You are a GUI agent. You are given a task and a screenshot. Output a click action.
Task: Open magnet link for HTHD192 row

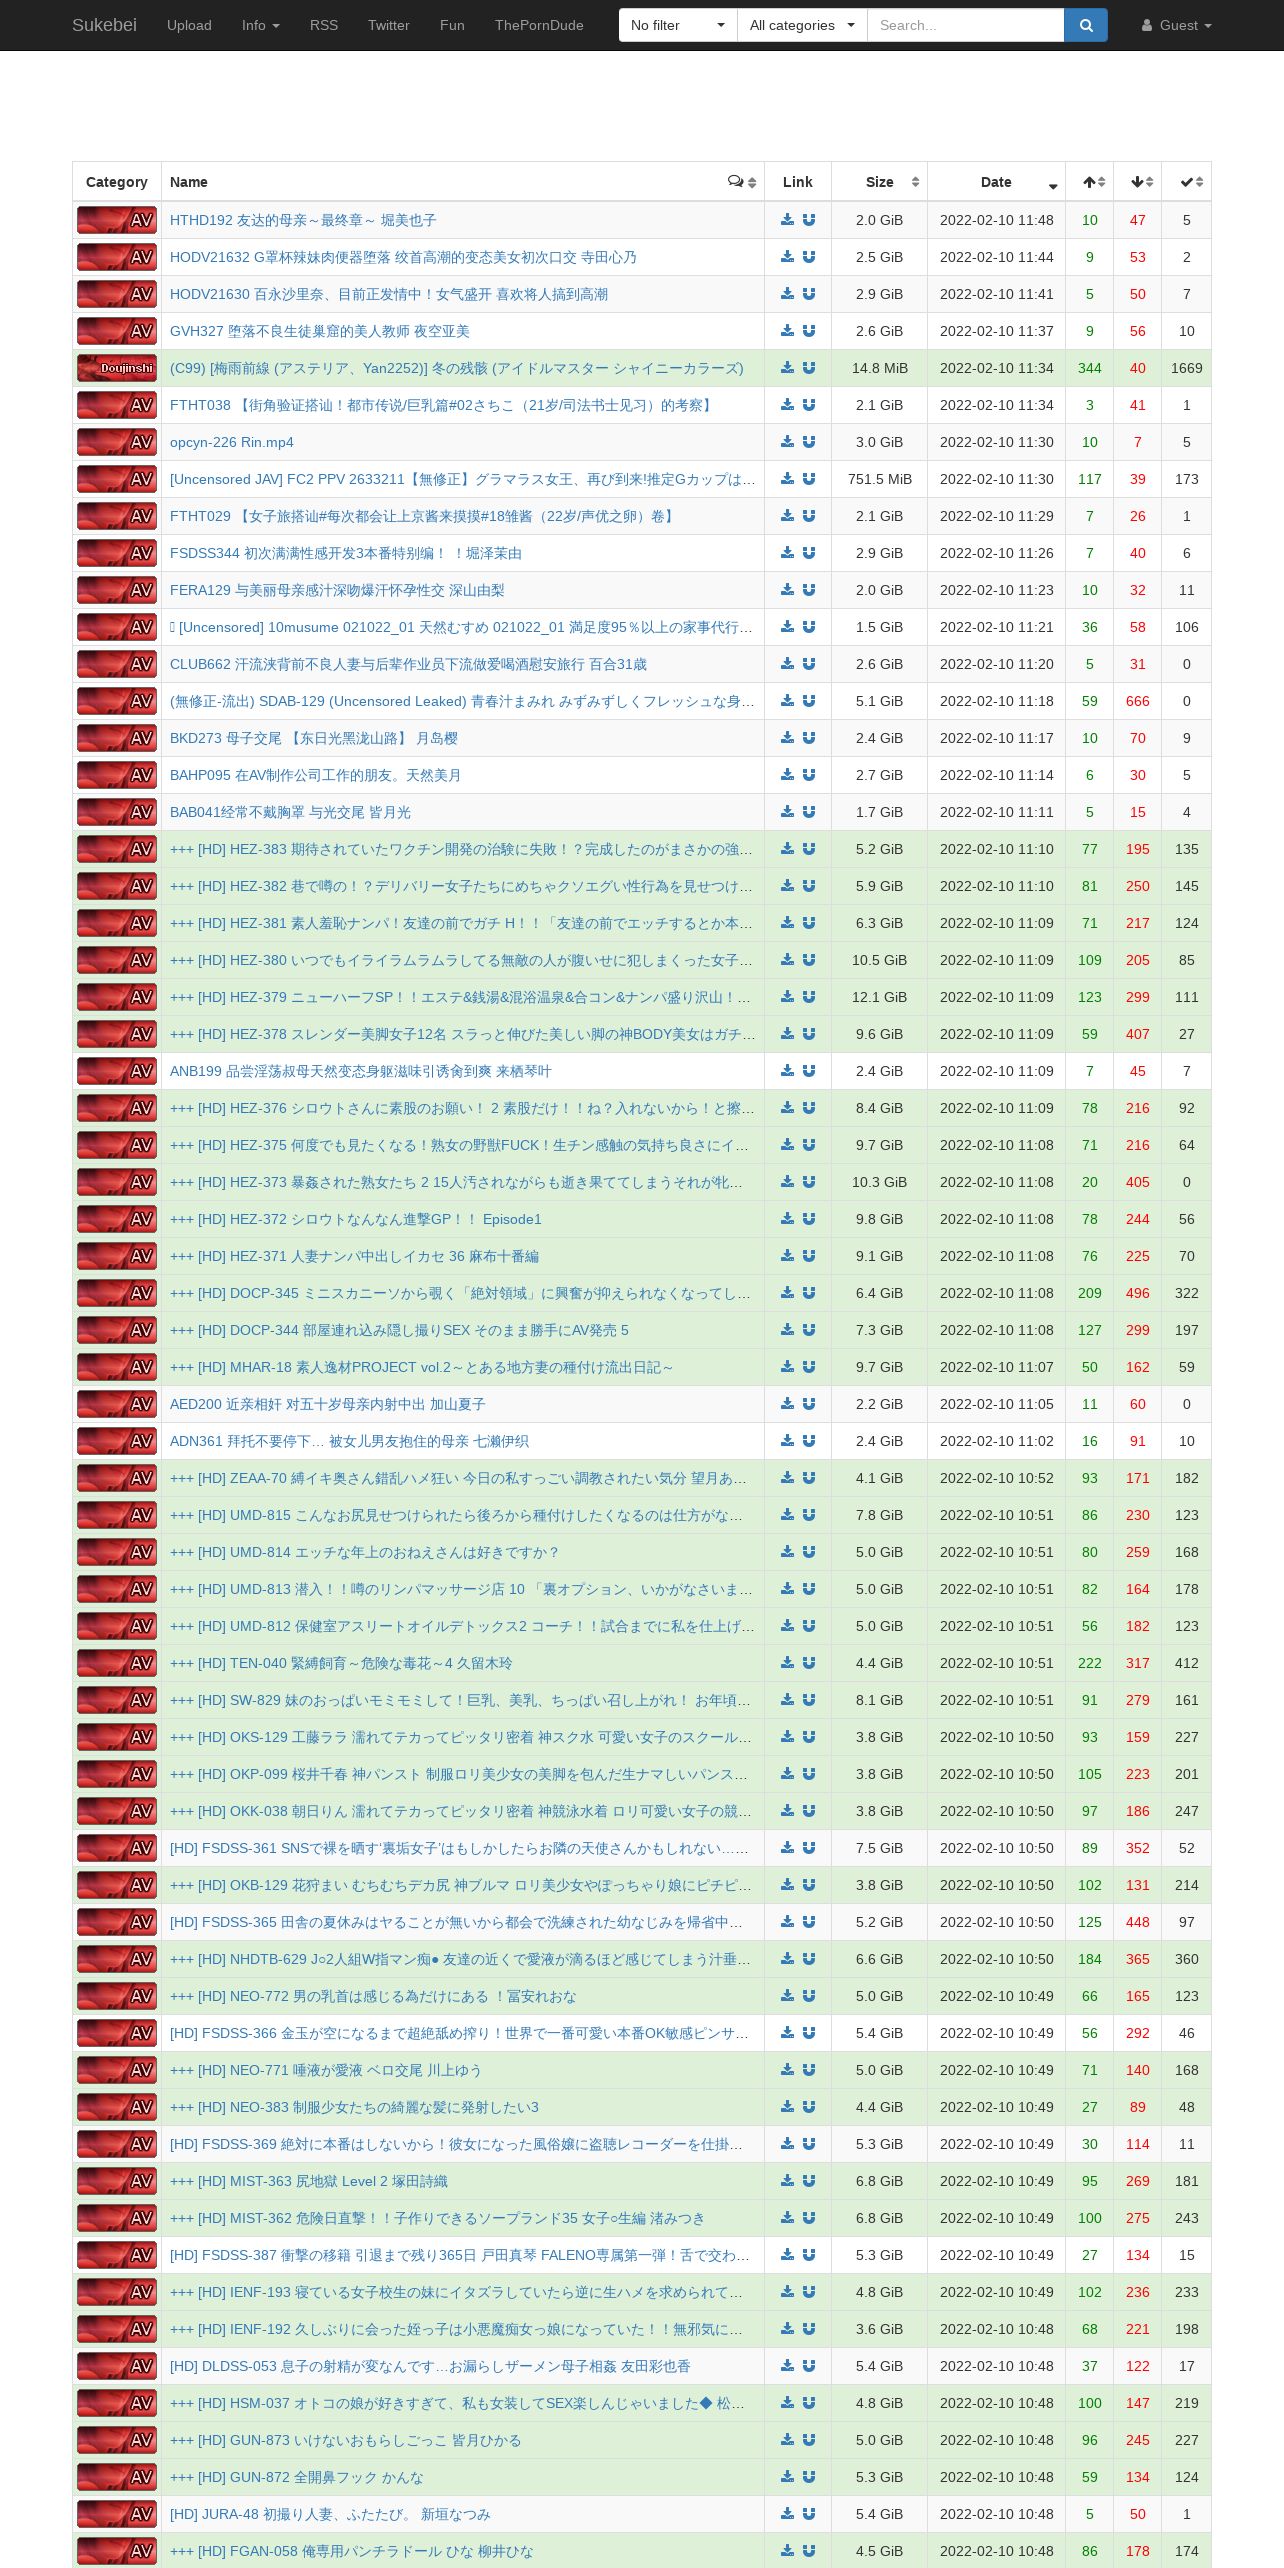809,220
